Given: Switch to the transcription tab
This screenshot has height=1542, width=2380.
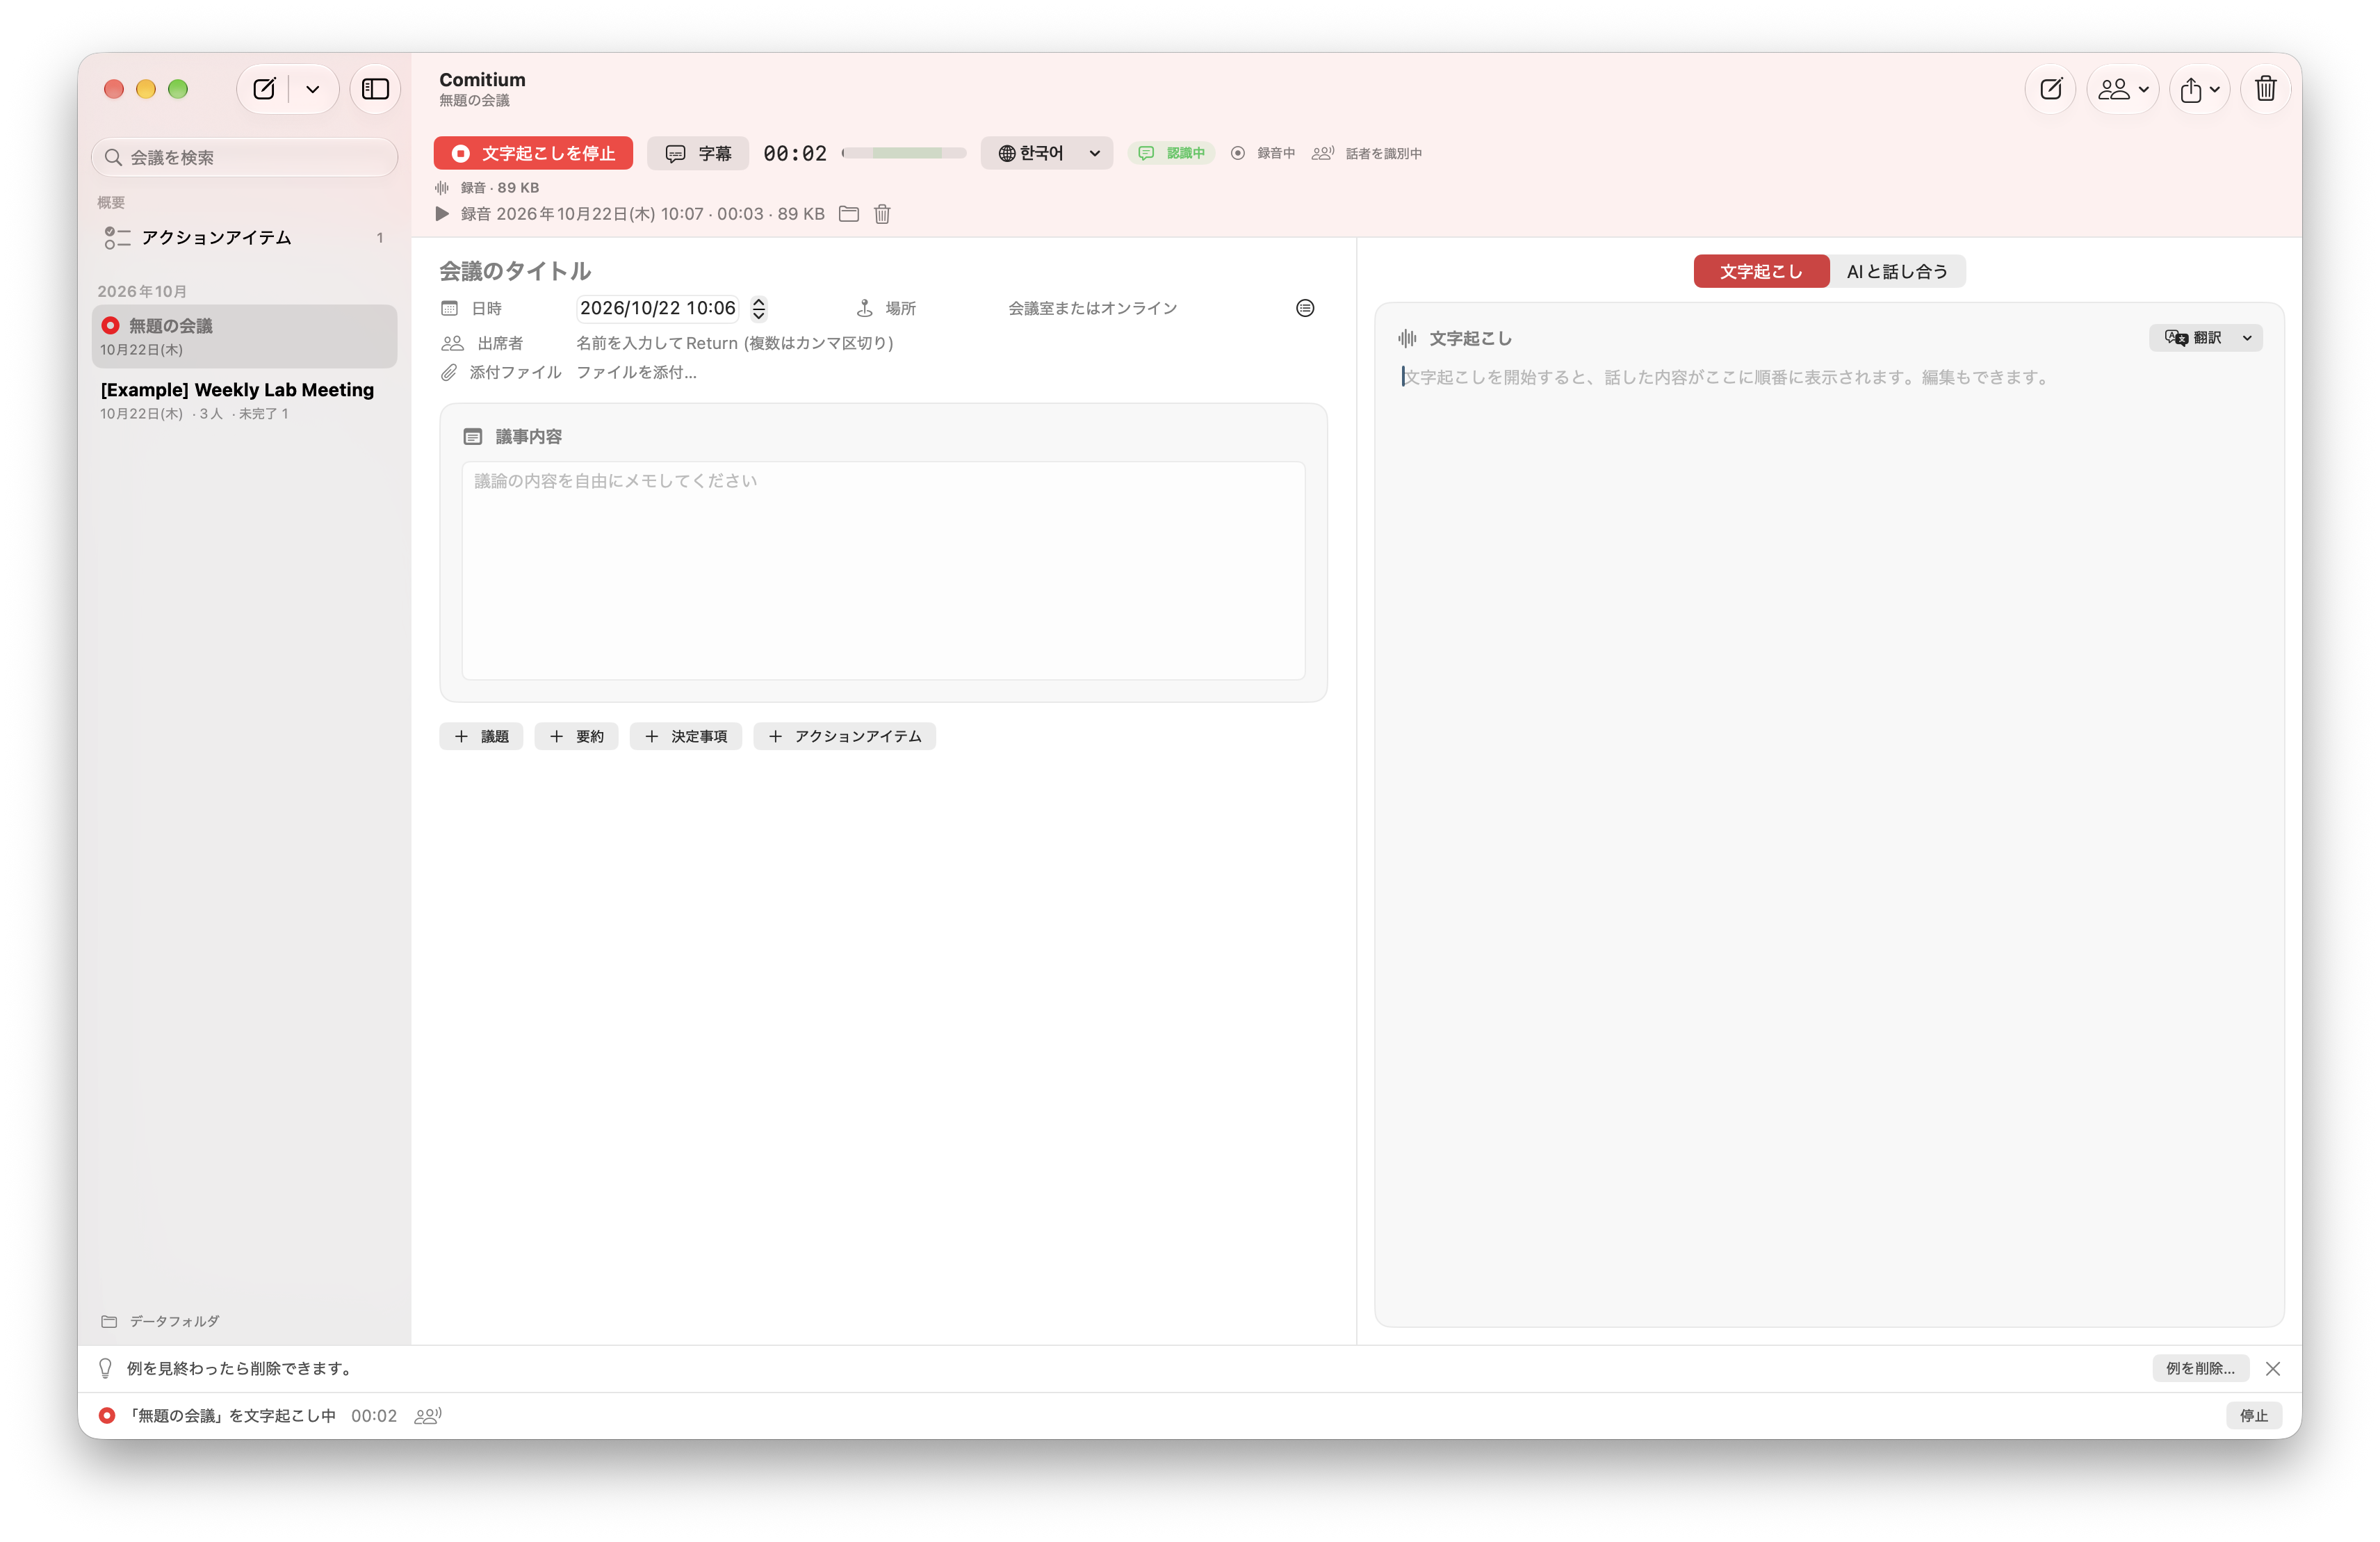Looking at the screenshot, I should point(1761,271).
